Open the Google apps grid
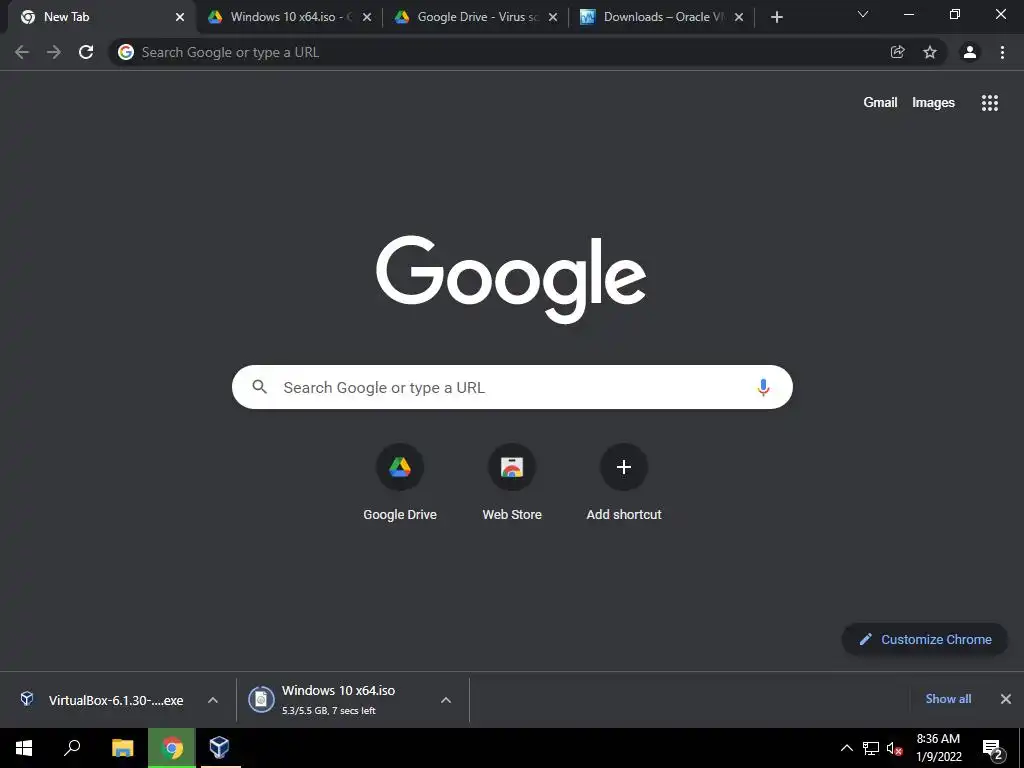 tap(989, 103)
